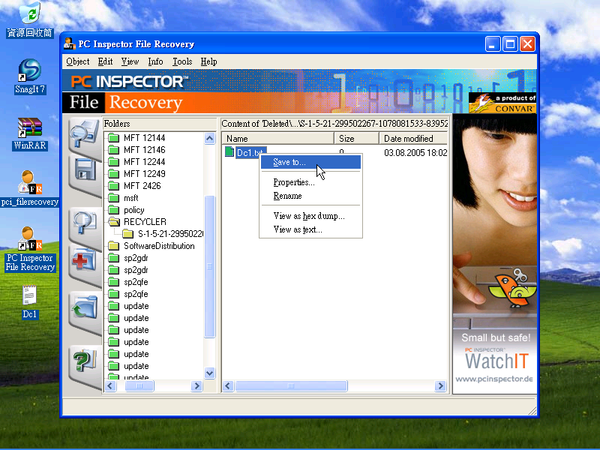Sort file list by Name column
The image size is (600, 450).
[278, 139]
